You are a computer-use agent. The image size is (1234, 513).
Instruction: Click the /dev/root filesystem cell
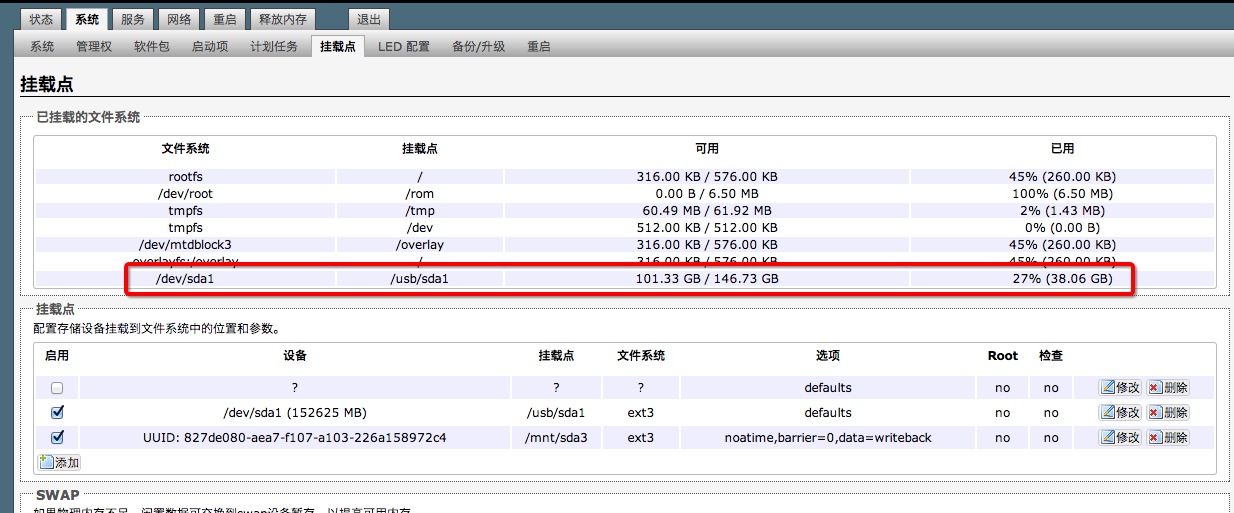pos(185,193)
